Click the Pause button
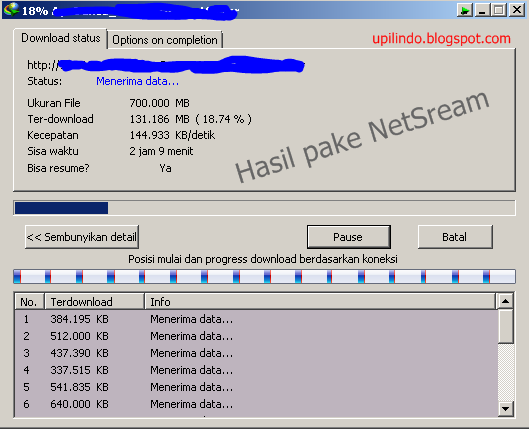The image size is (529, 429). pos(349,237)
